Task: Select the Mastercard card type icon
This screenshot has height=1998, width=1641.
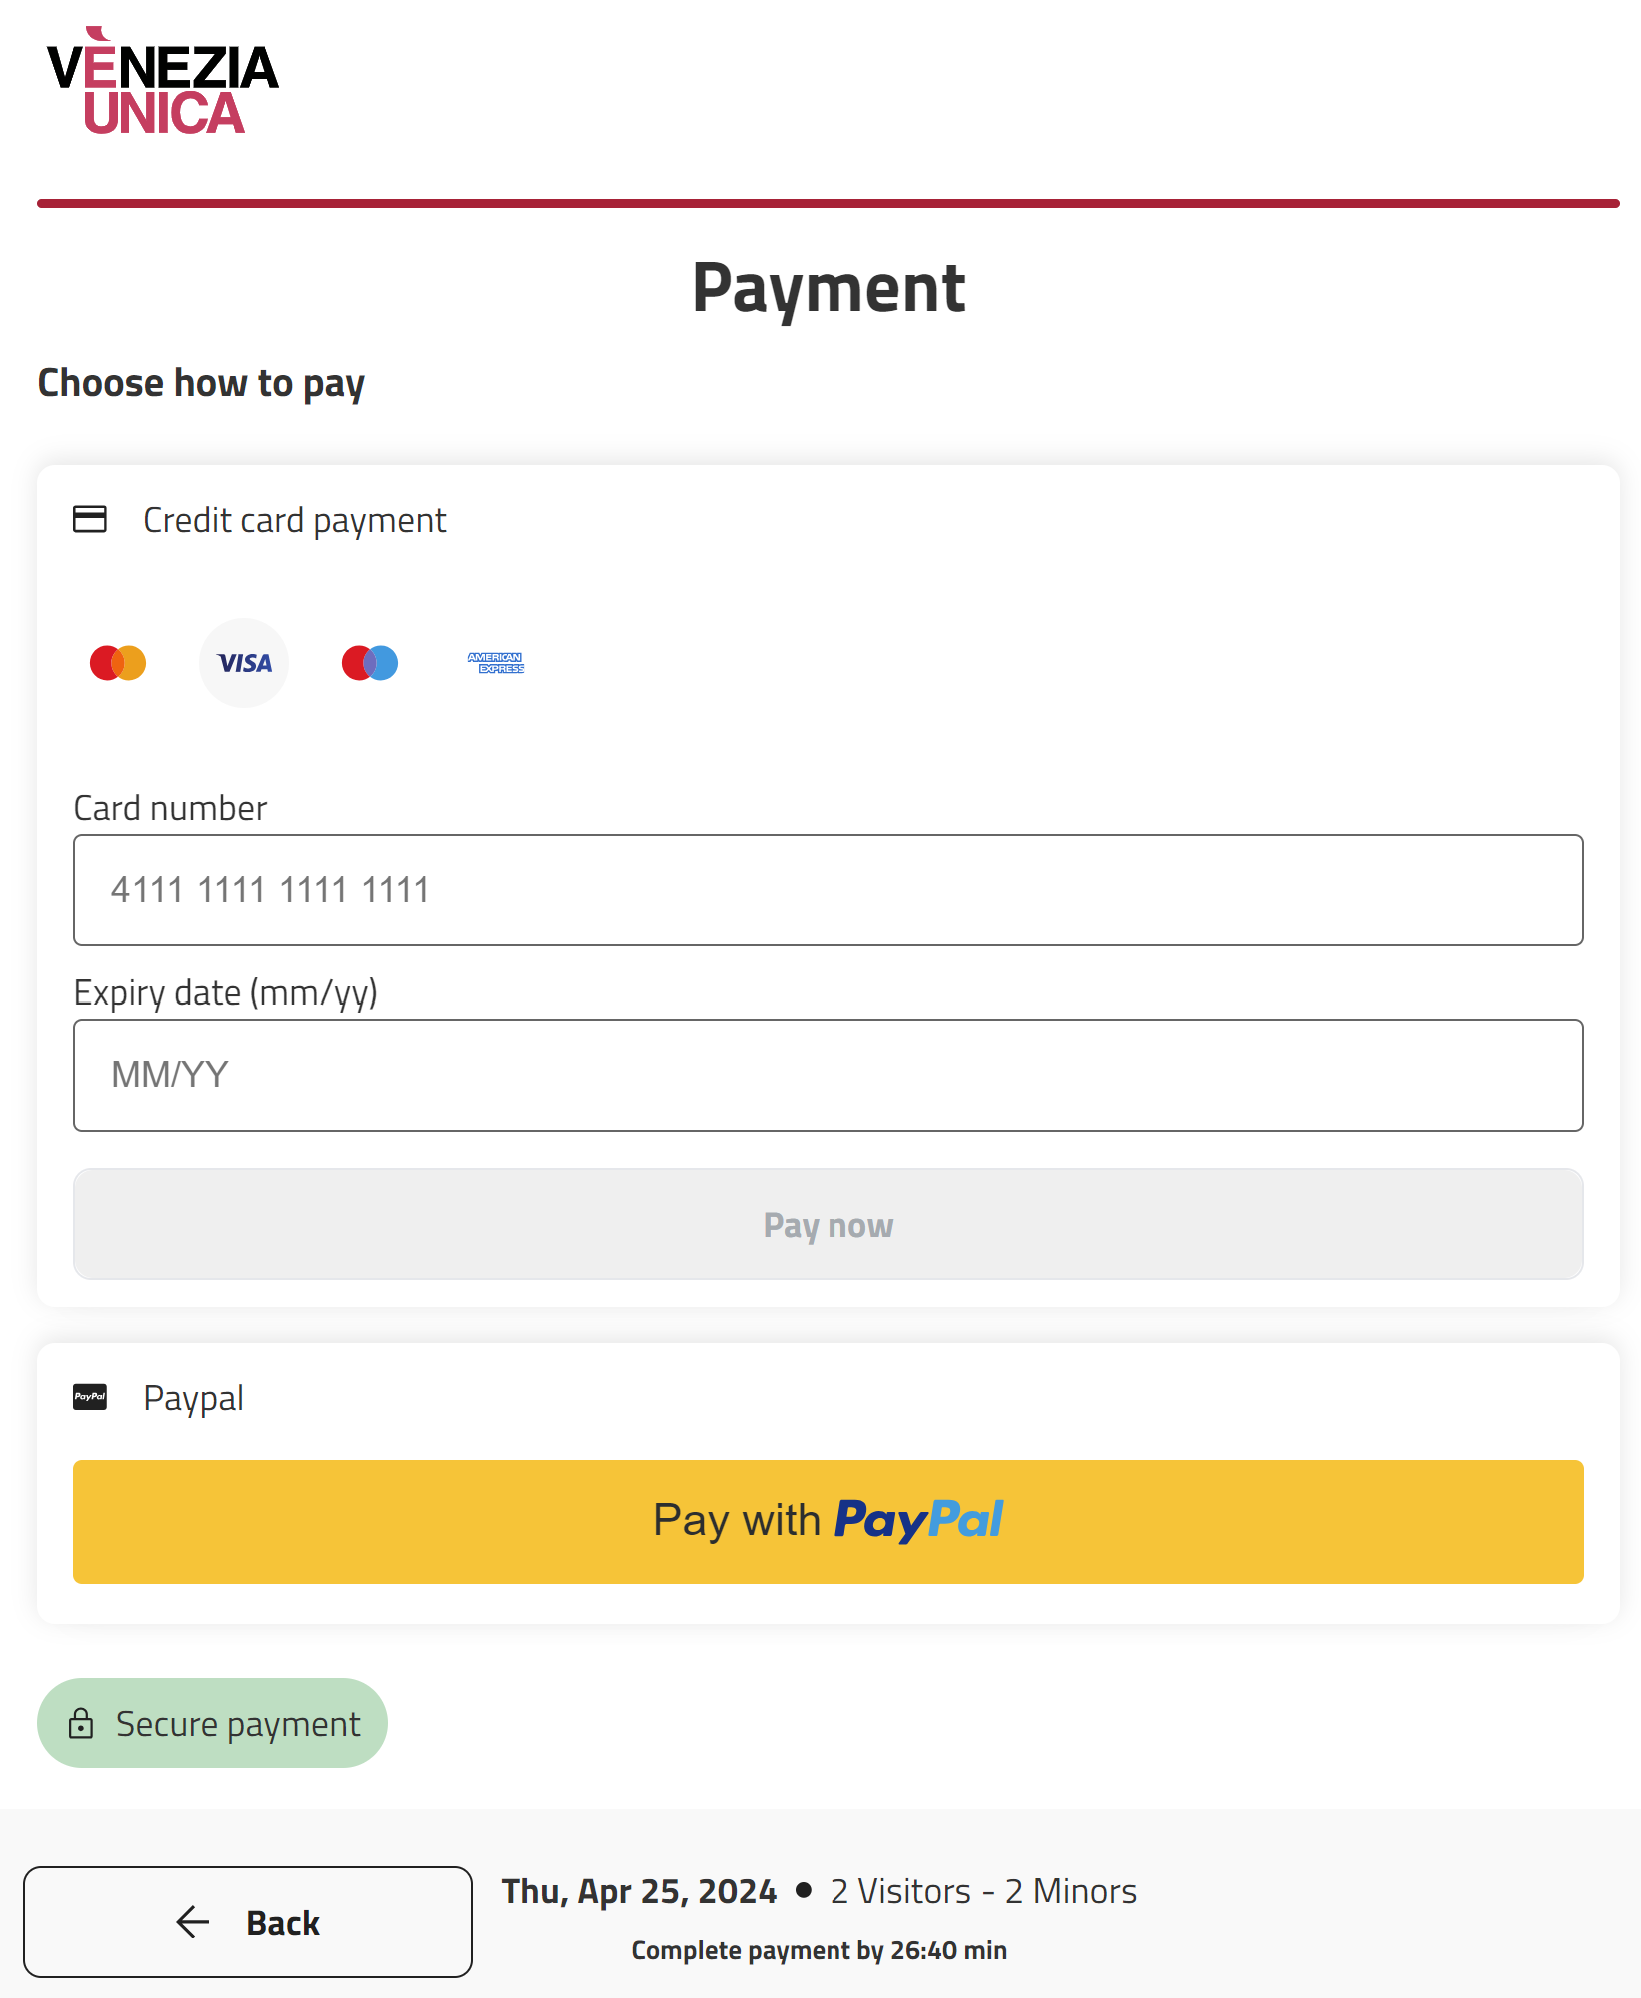Action: pos(118,663)
